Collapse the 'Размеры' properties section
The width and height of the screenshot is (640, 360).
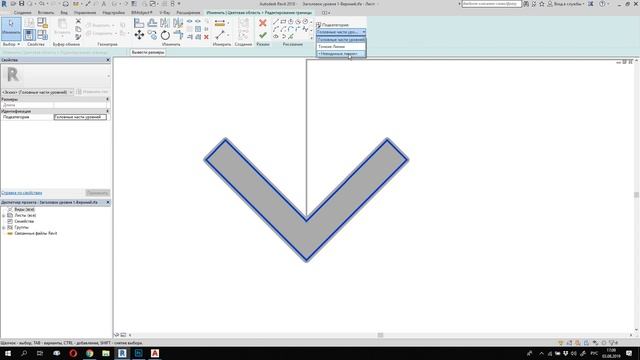108,99
